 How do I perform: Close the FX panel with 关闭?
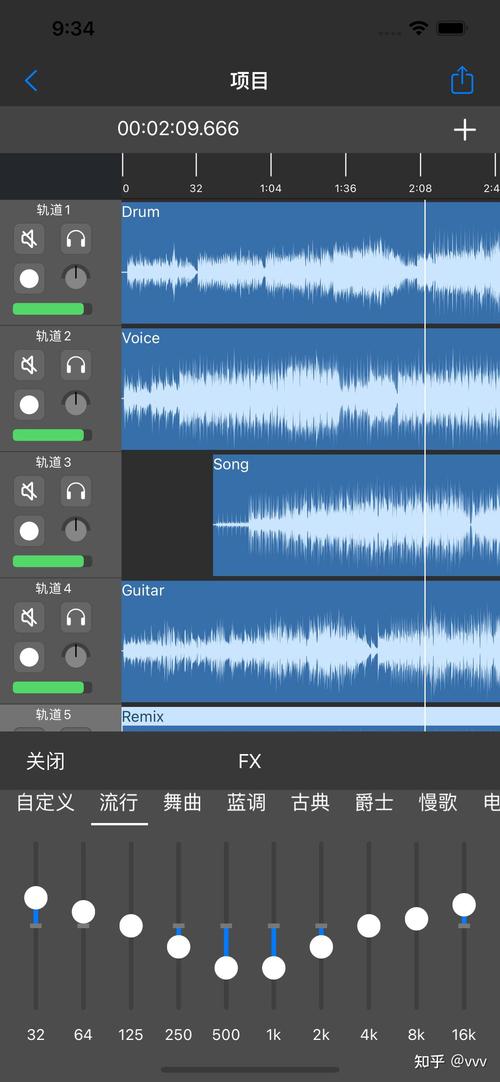coord(46,761)
